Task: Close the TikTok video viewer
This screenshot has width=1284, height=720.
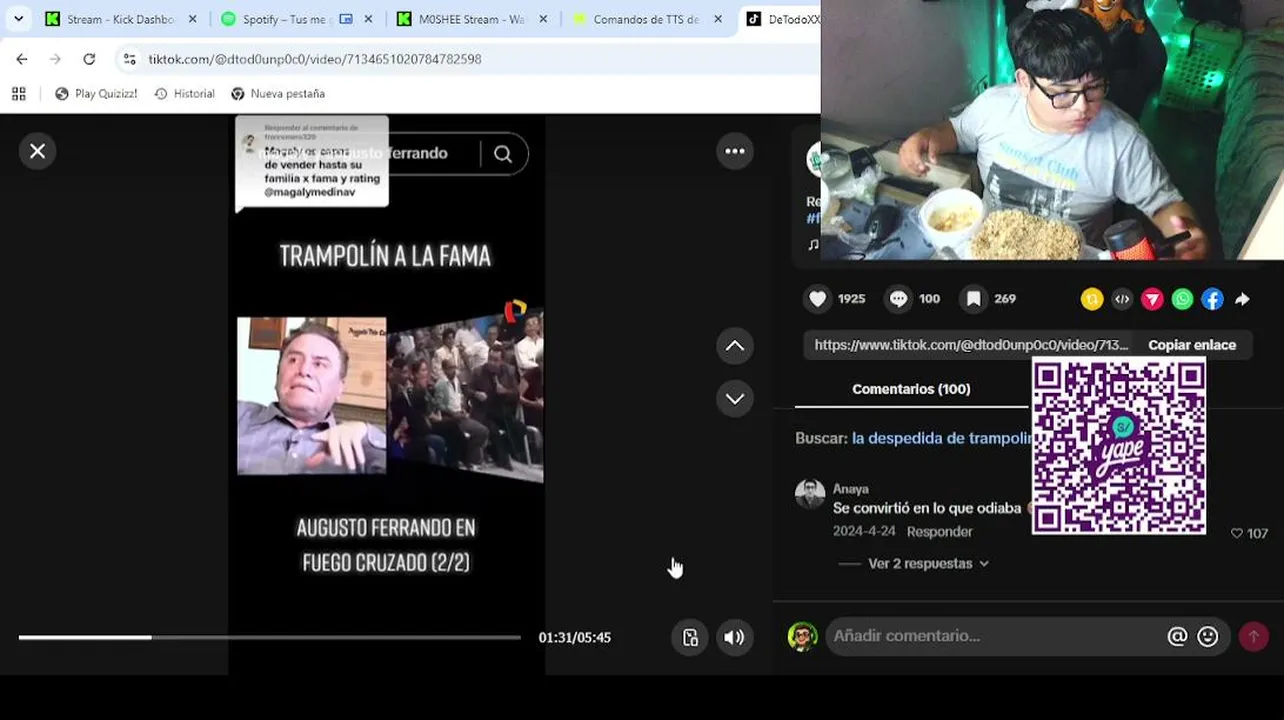Action: [x=37, y=151]
